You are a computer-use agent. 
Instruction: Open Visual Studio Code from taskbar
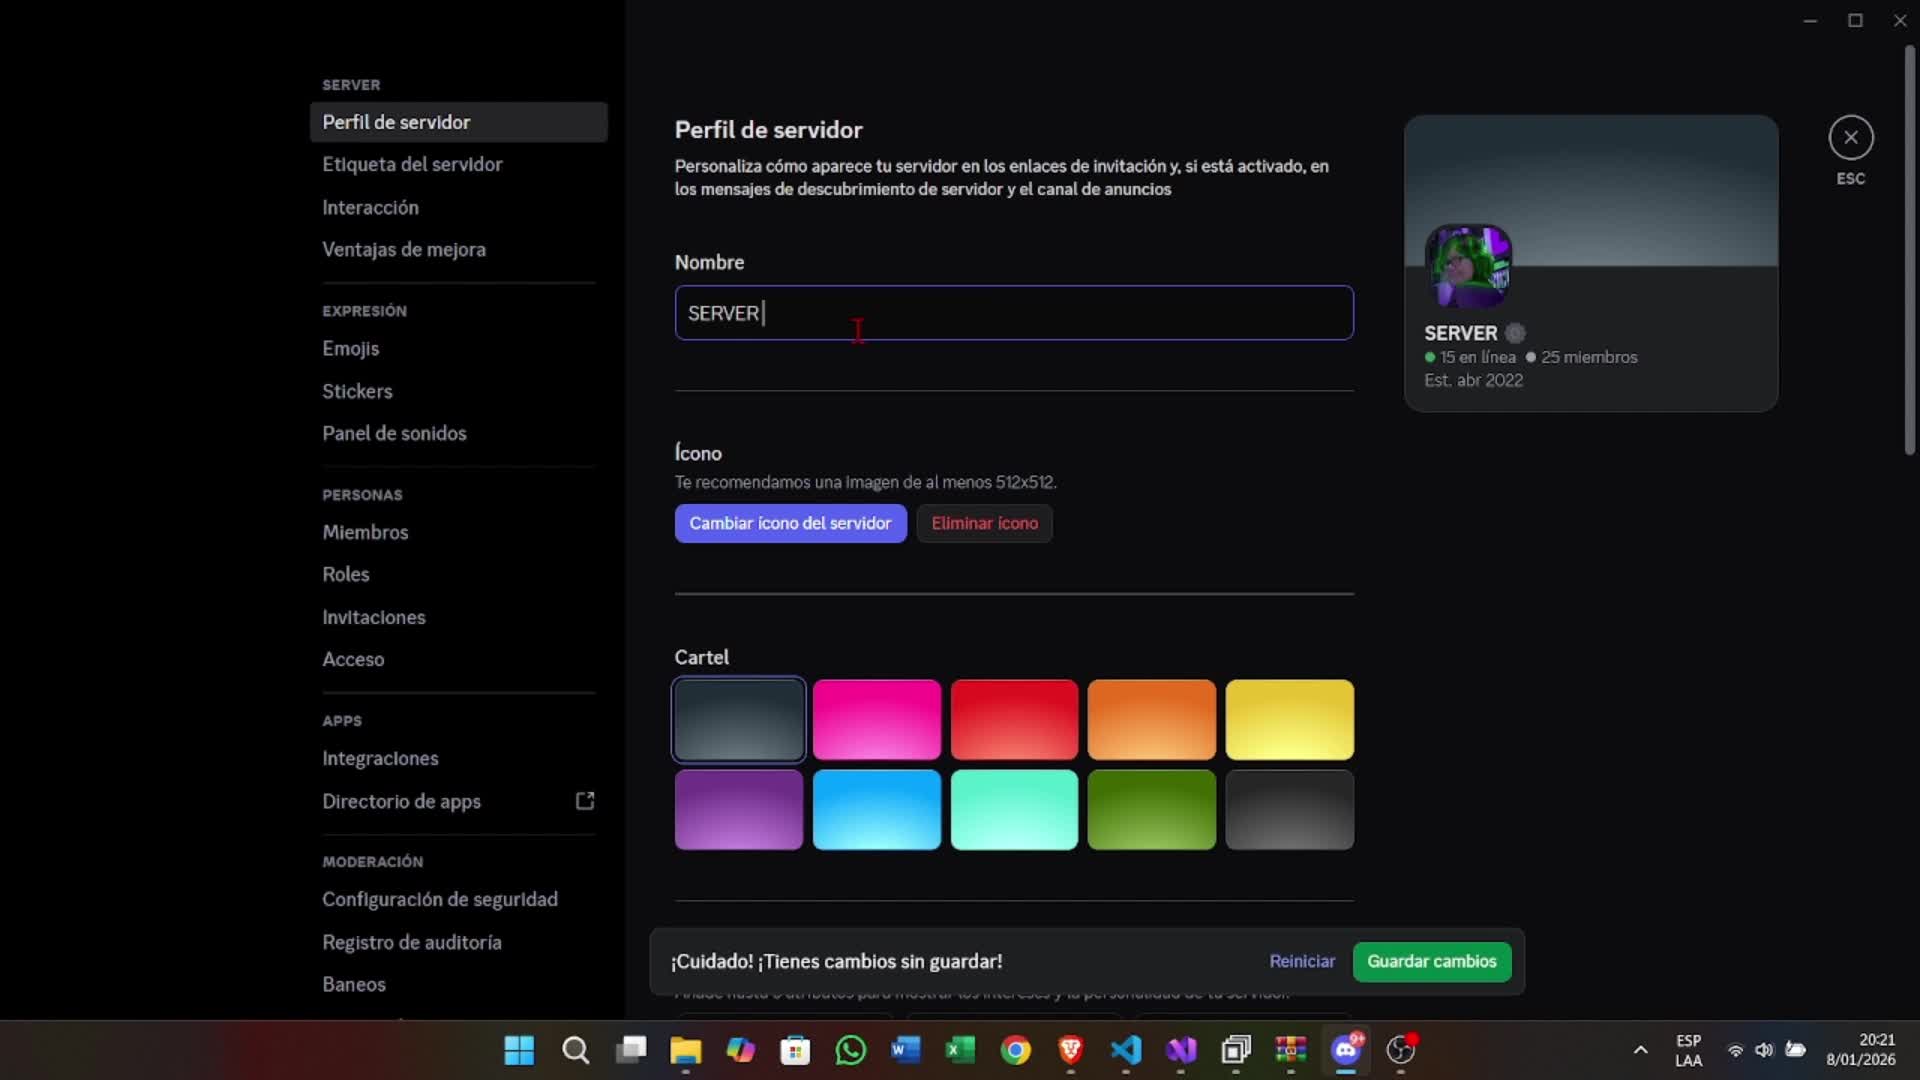coord(1126,1050)
